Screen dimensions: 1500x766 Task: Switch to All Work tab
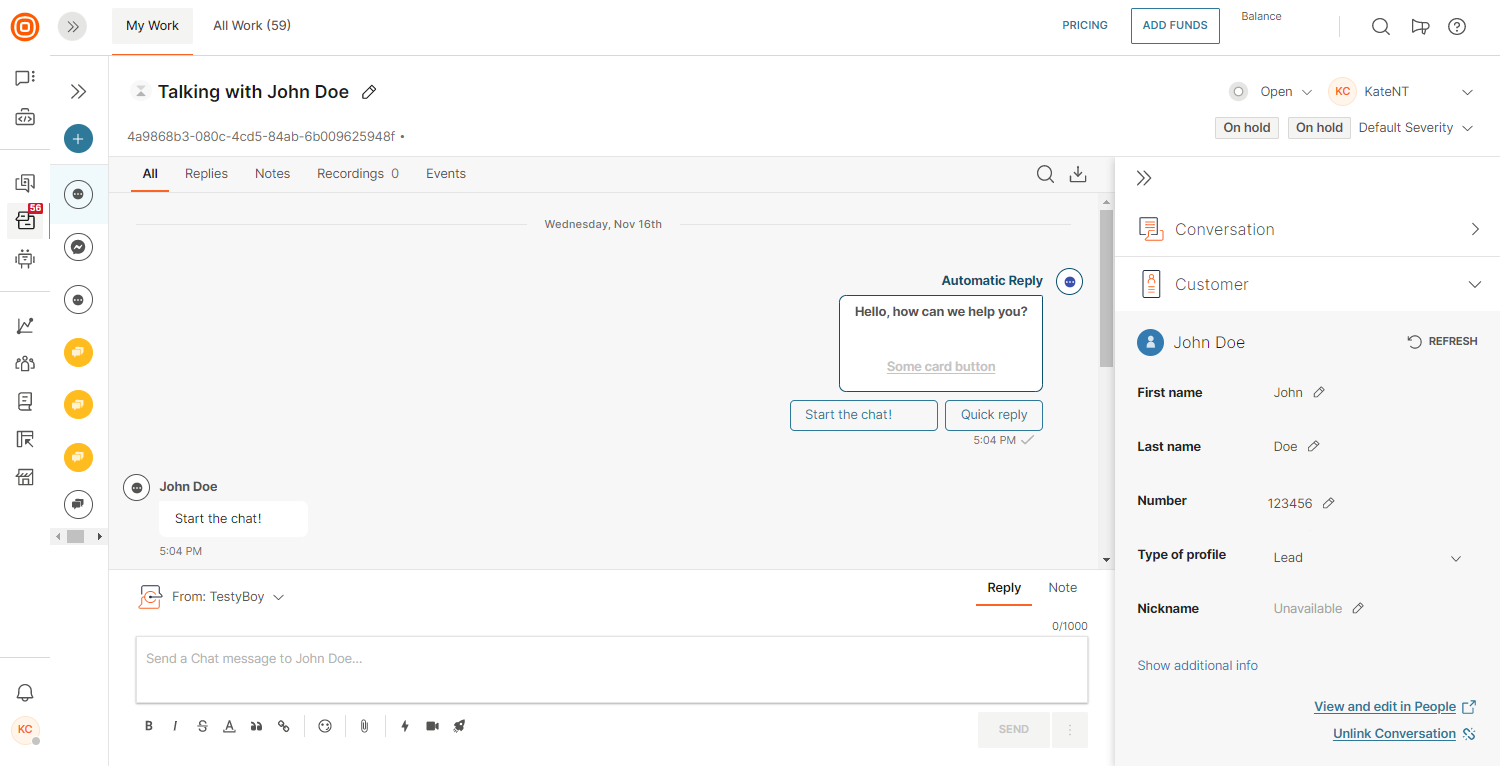pos(252,26)
